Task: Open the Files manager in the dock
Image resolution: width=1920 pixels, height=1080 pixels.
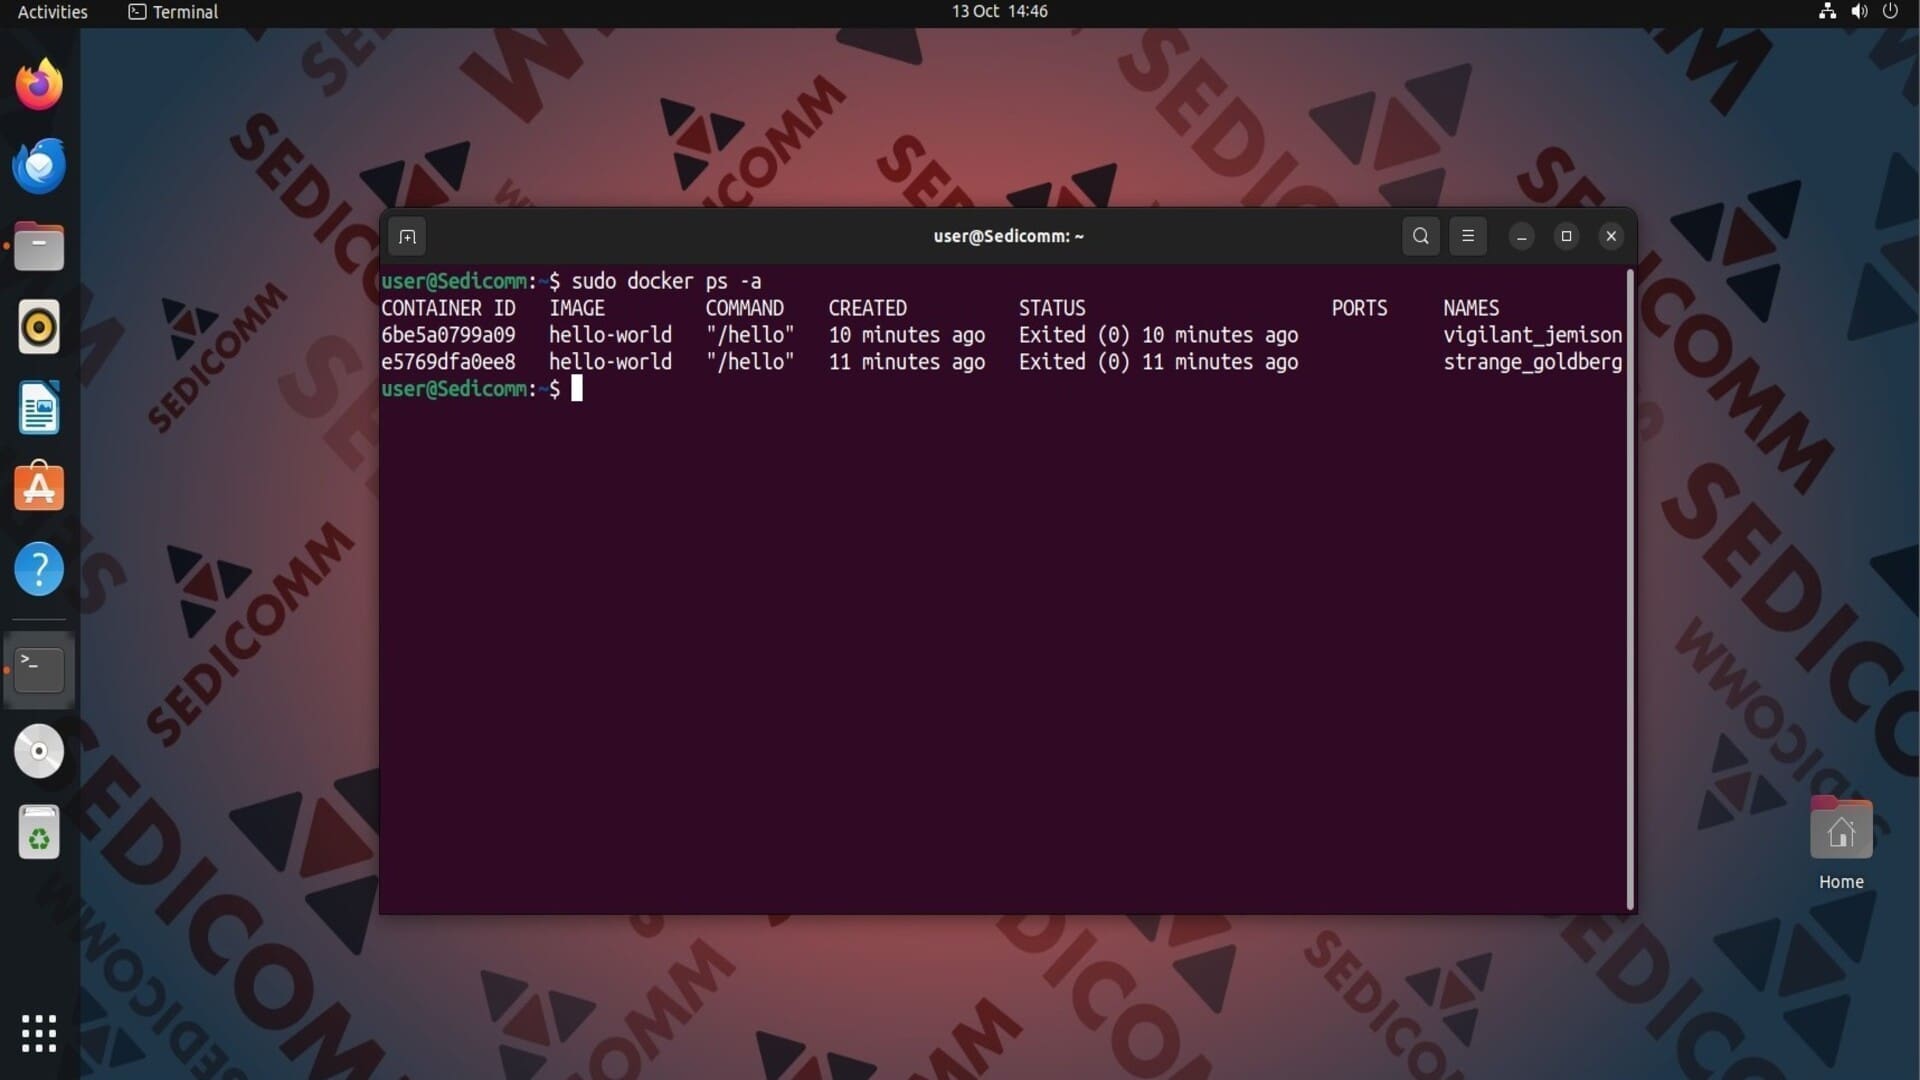Action: (x=39, y=246)
